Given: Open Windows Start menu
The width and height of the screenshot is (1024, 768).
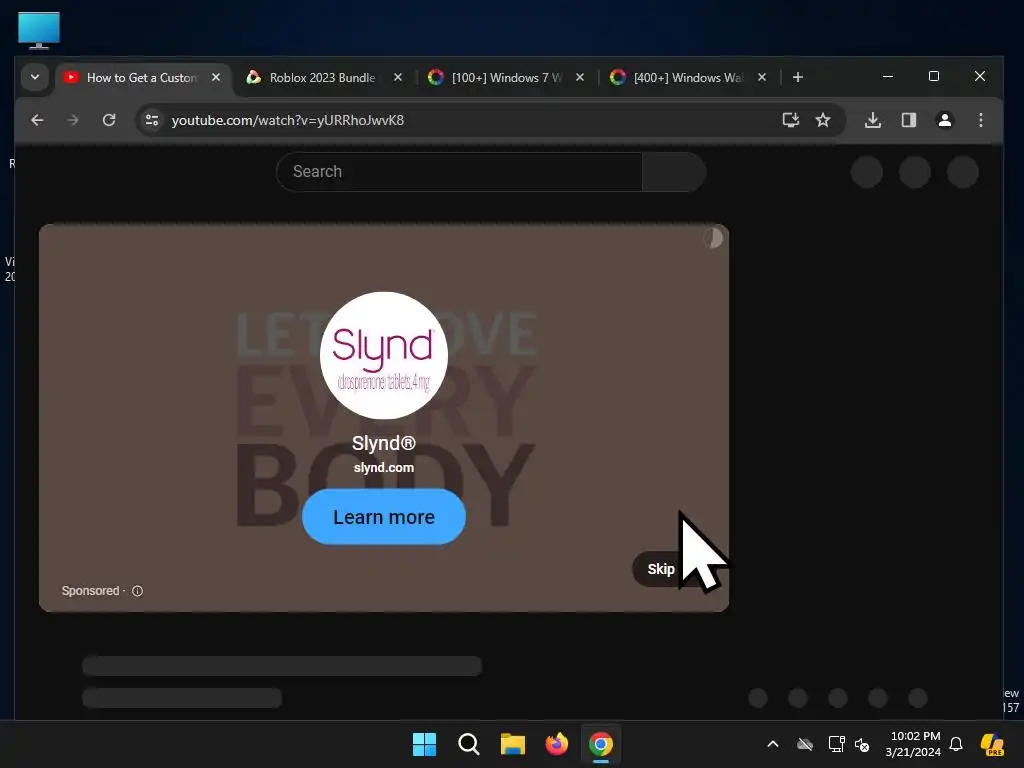Looking at the screenshot, I should tap(424, 744).
